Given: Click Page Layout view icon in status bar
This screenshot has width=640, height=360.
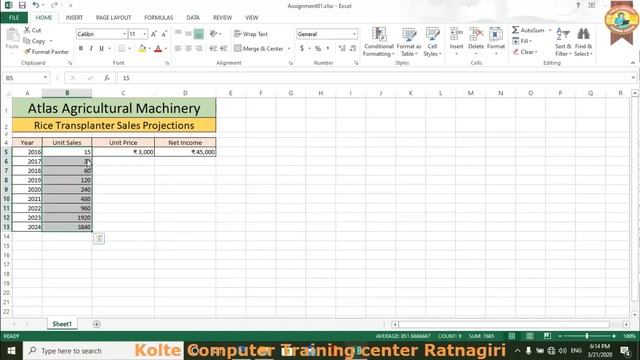Looking at the screenshot, I should click(x=529, y=336).
